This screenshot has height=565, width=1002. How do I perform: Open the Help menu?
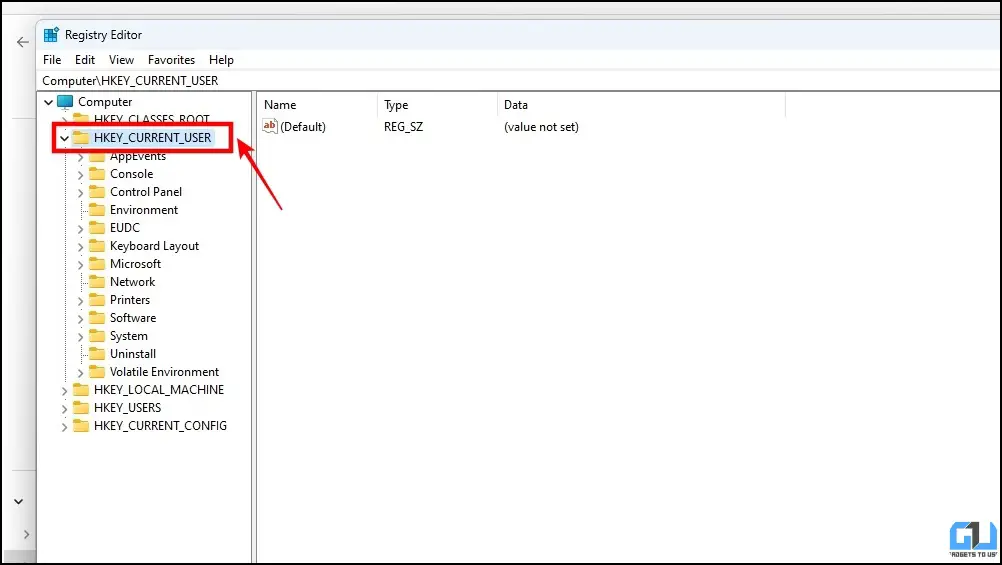221,59
